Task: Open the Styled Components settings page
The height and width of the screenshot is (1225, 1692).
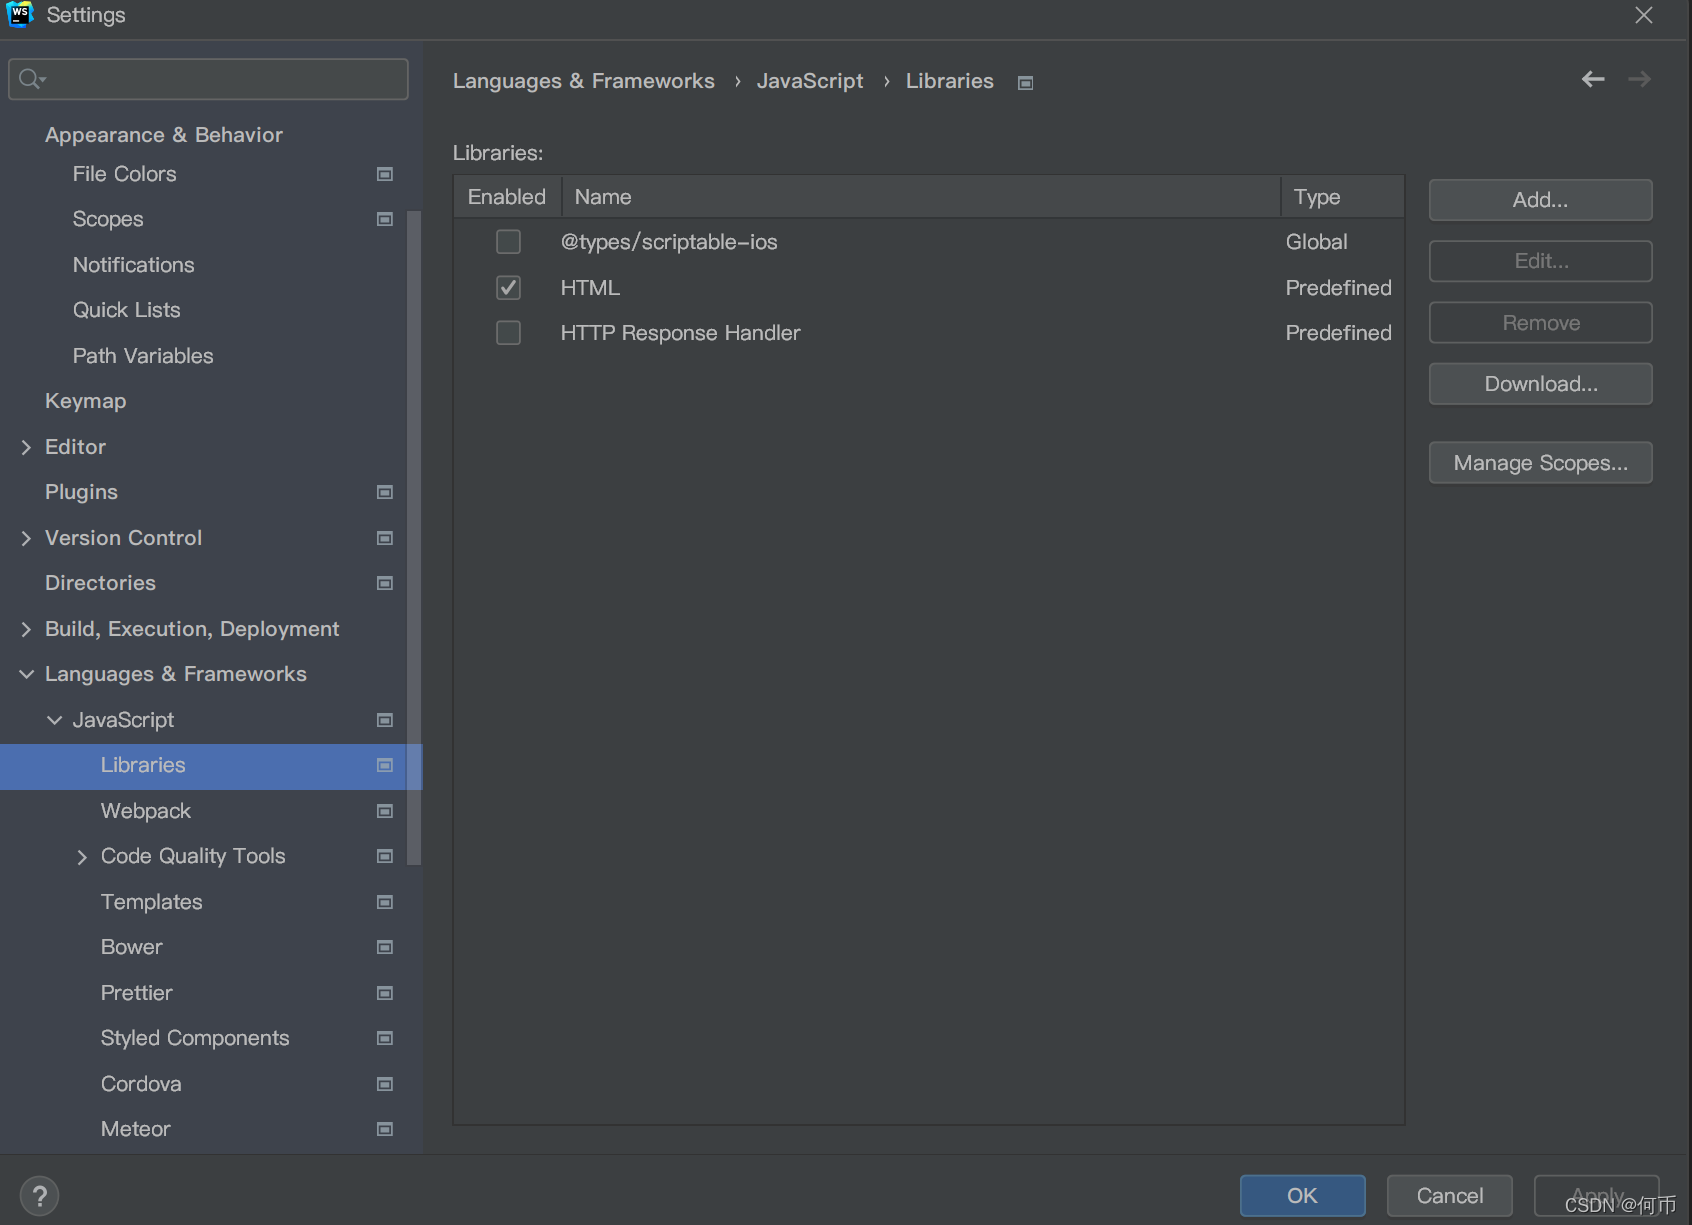Action: pyautogui.click(x=195, y=1038)
